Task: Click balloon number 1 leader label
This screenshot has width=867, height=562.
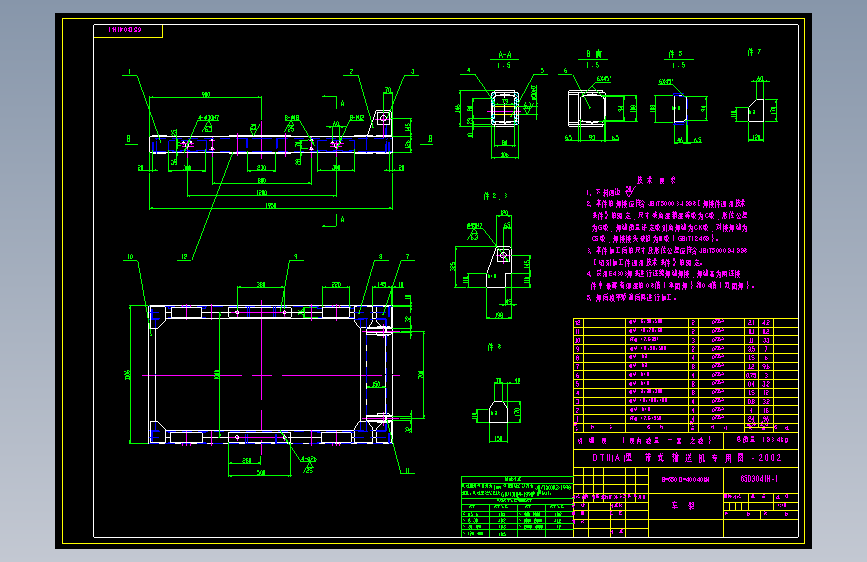Action: tap(129, 72)
